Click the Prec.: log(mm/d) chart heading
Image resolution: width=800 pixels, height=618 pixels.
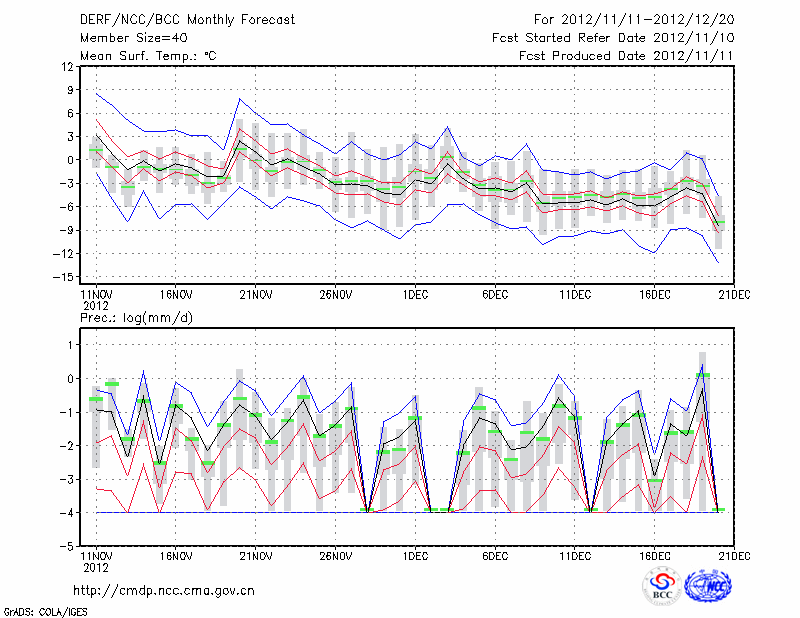[139, 318]
